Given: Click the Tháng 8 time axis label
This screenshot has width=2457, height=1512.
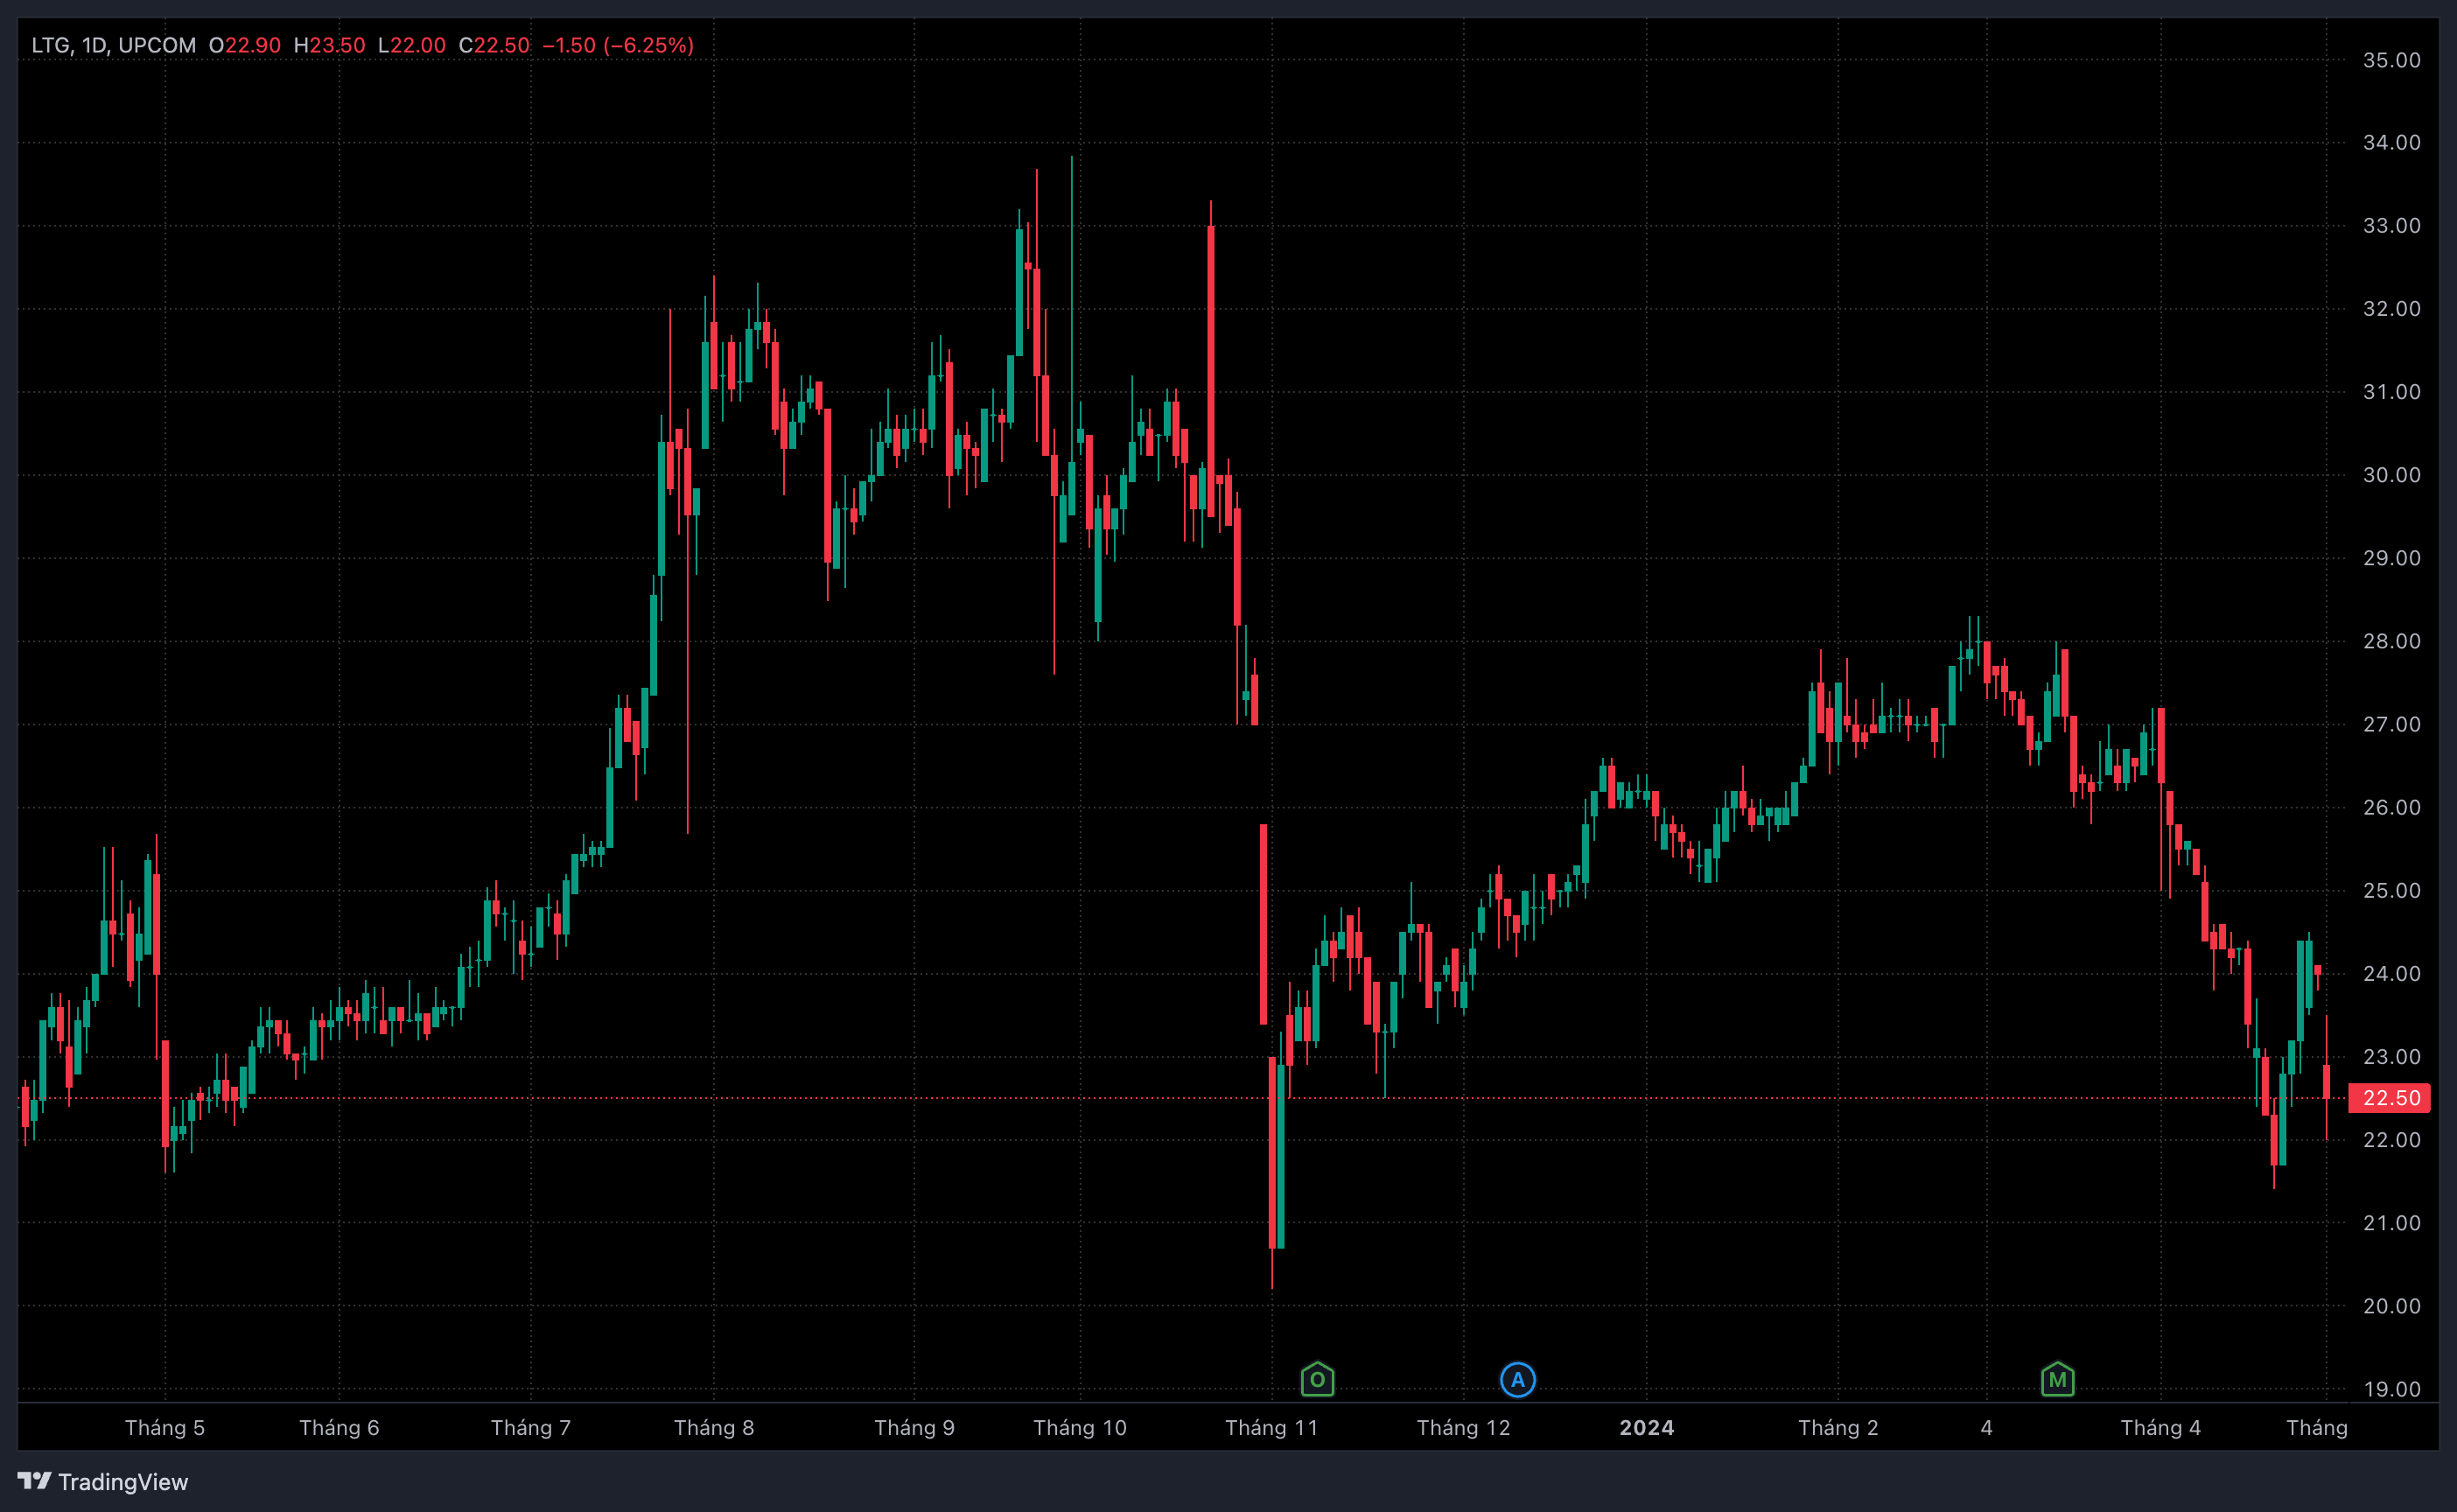Looking at the screenshot, I should pos(714,1427).
